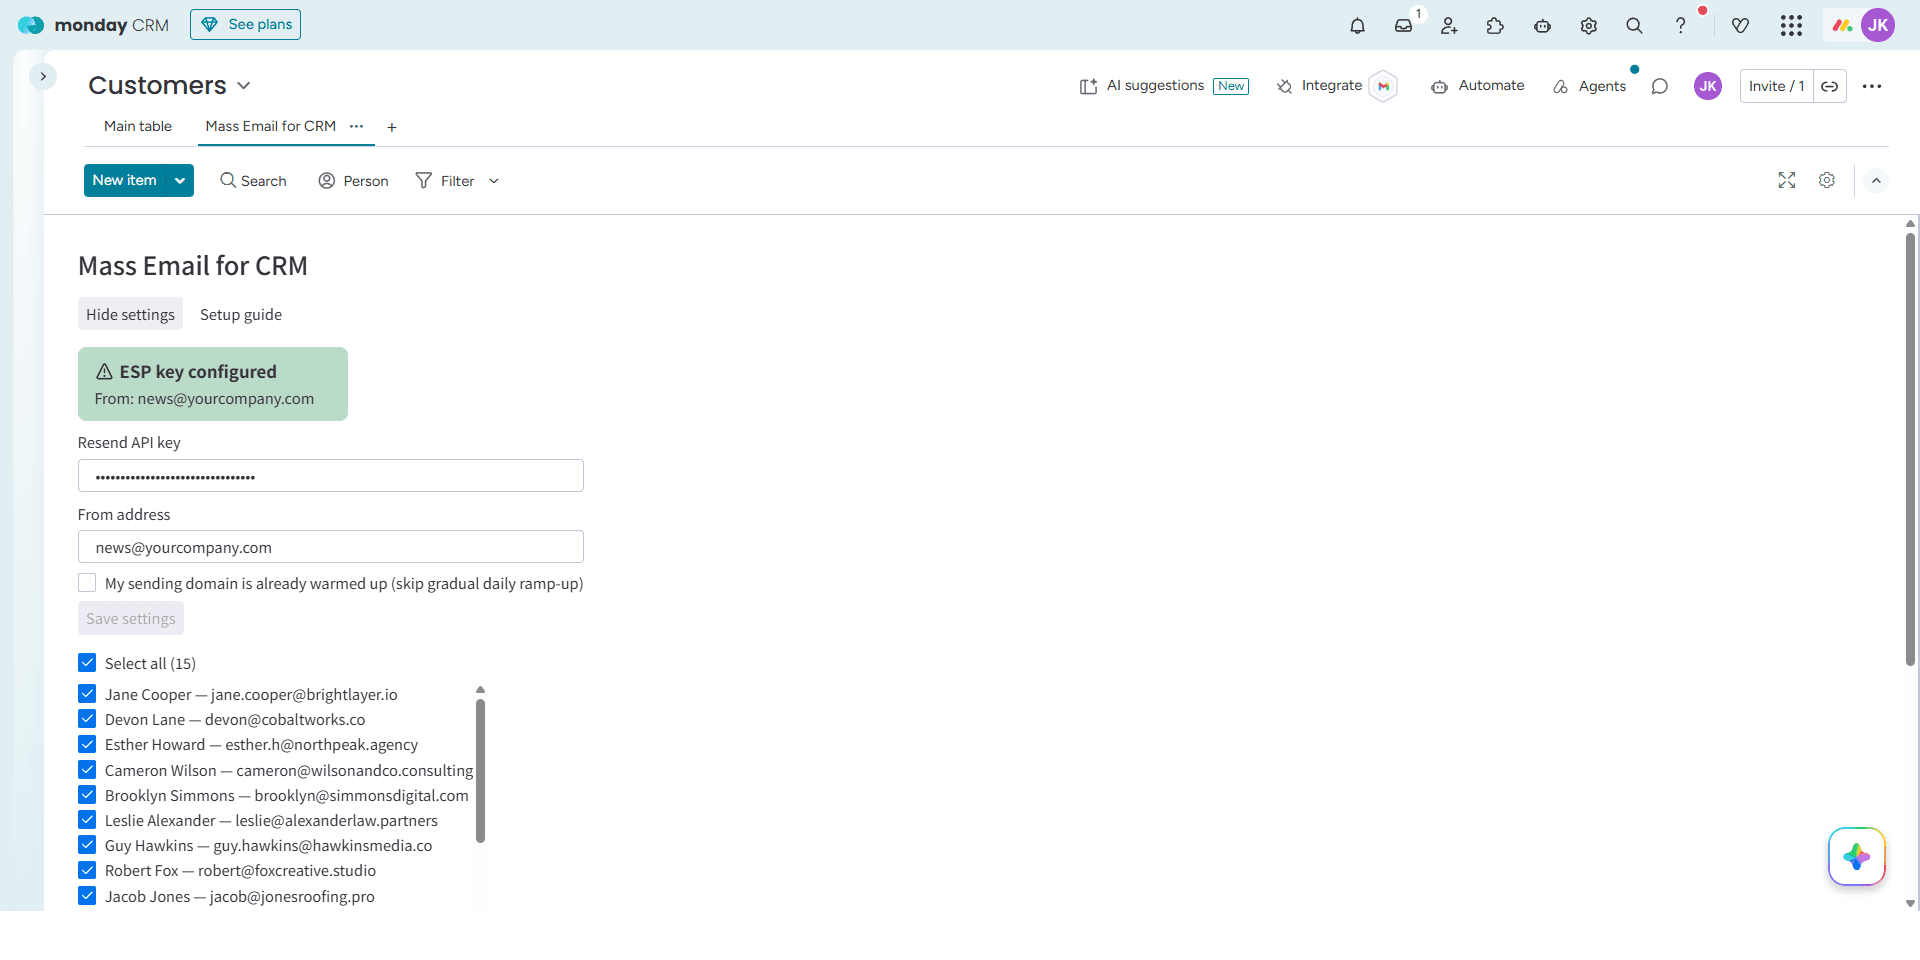
Task: Open the inbox tray icon
Action: tap(1404, 26)
